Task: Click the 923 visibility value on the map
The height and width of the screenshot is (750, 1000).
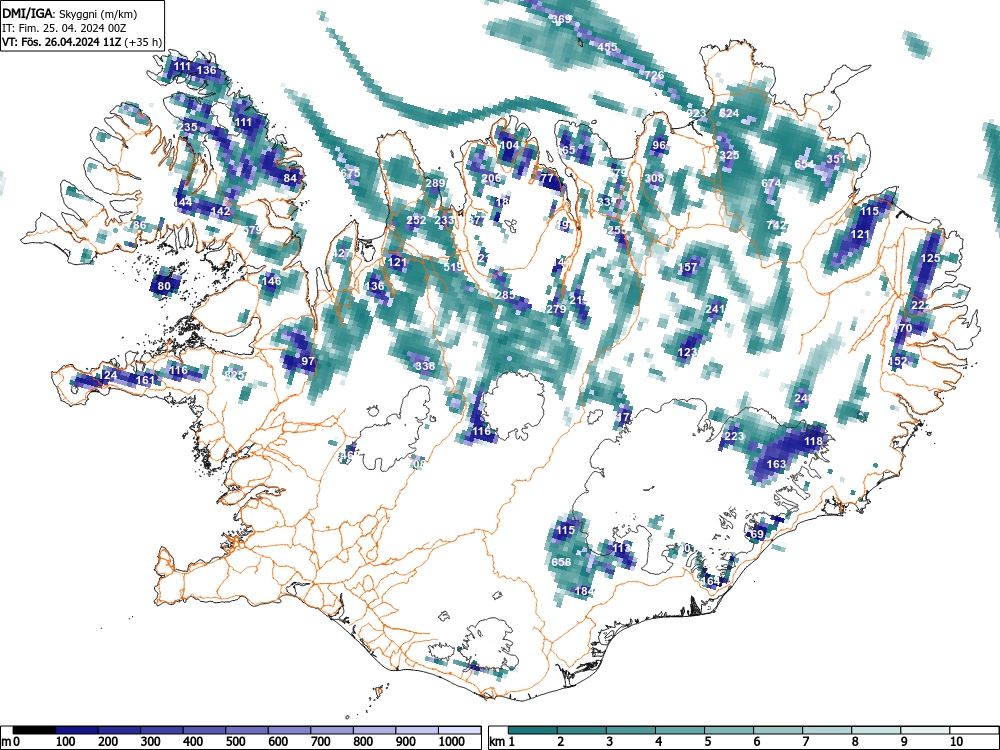Action: coord(696,114)
